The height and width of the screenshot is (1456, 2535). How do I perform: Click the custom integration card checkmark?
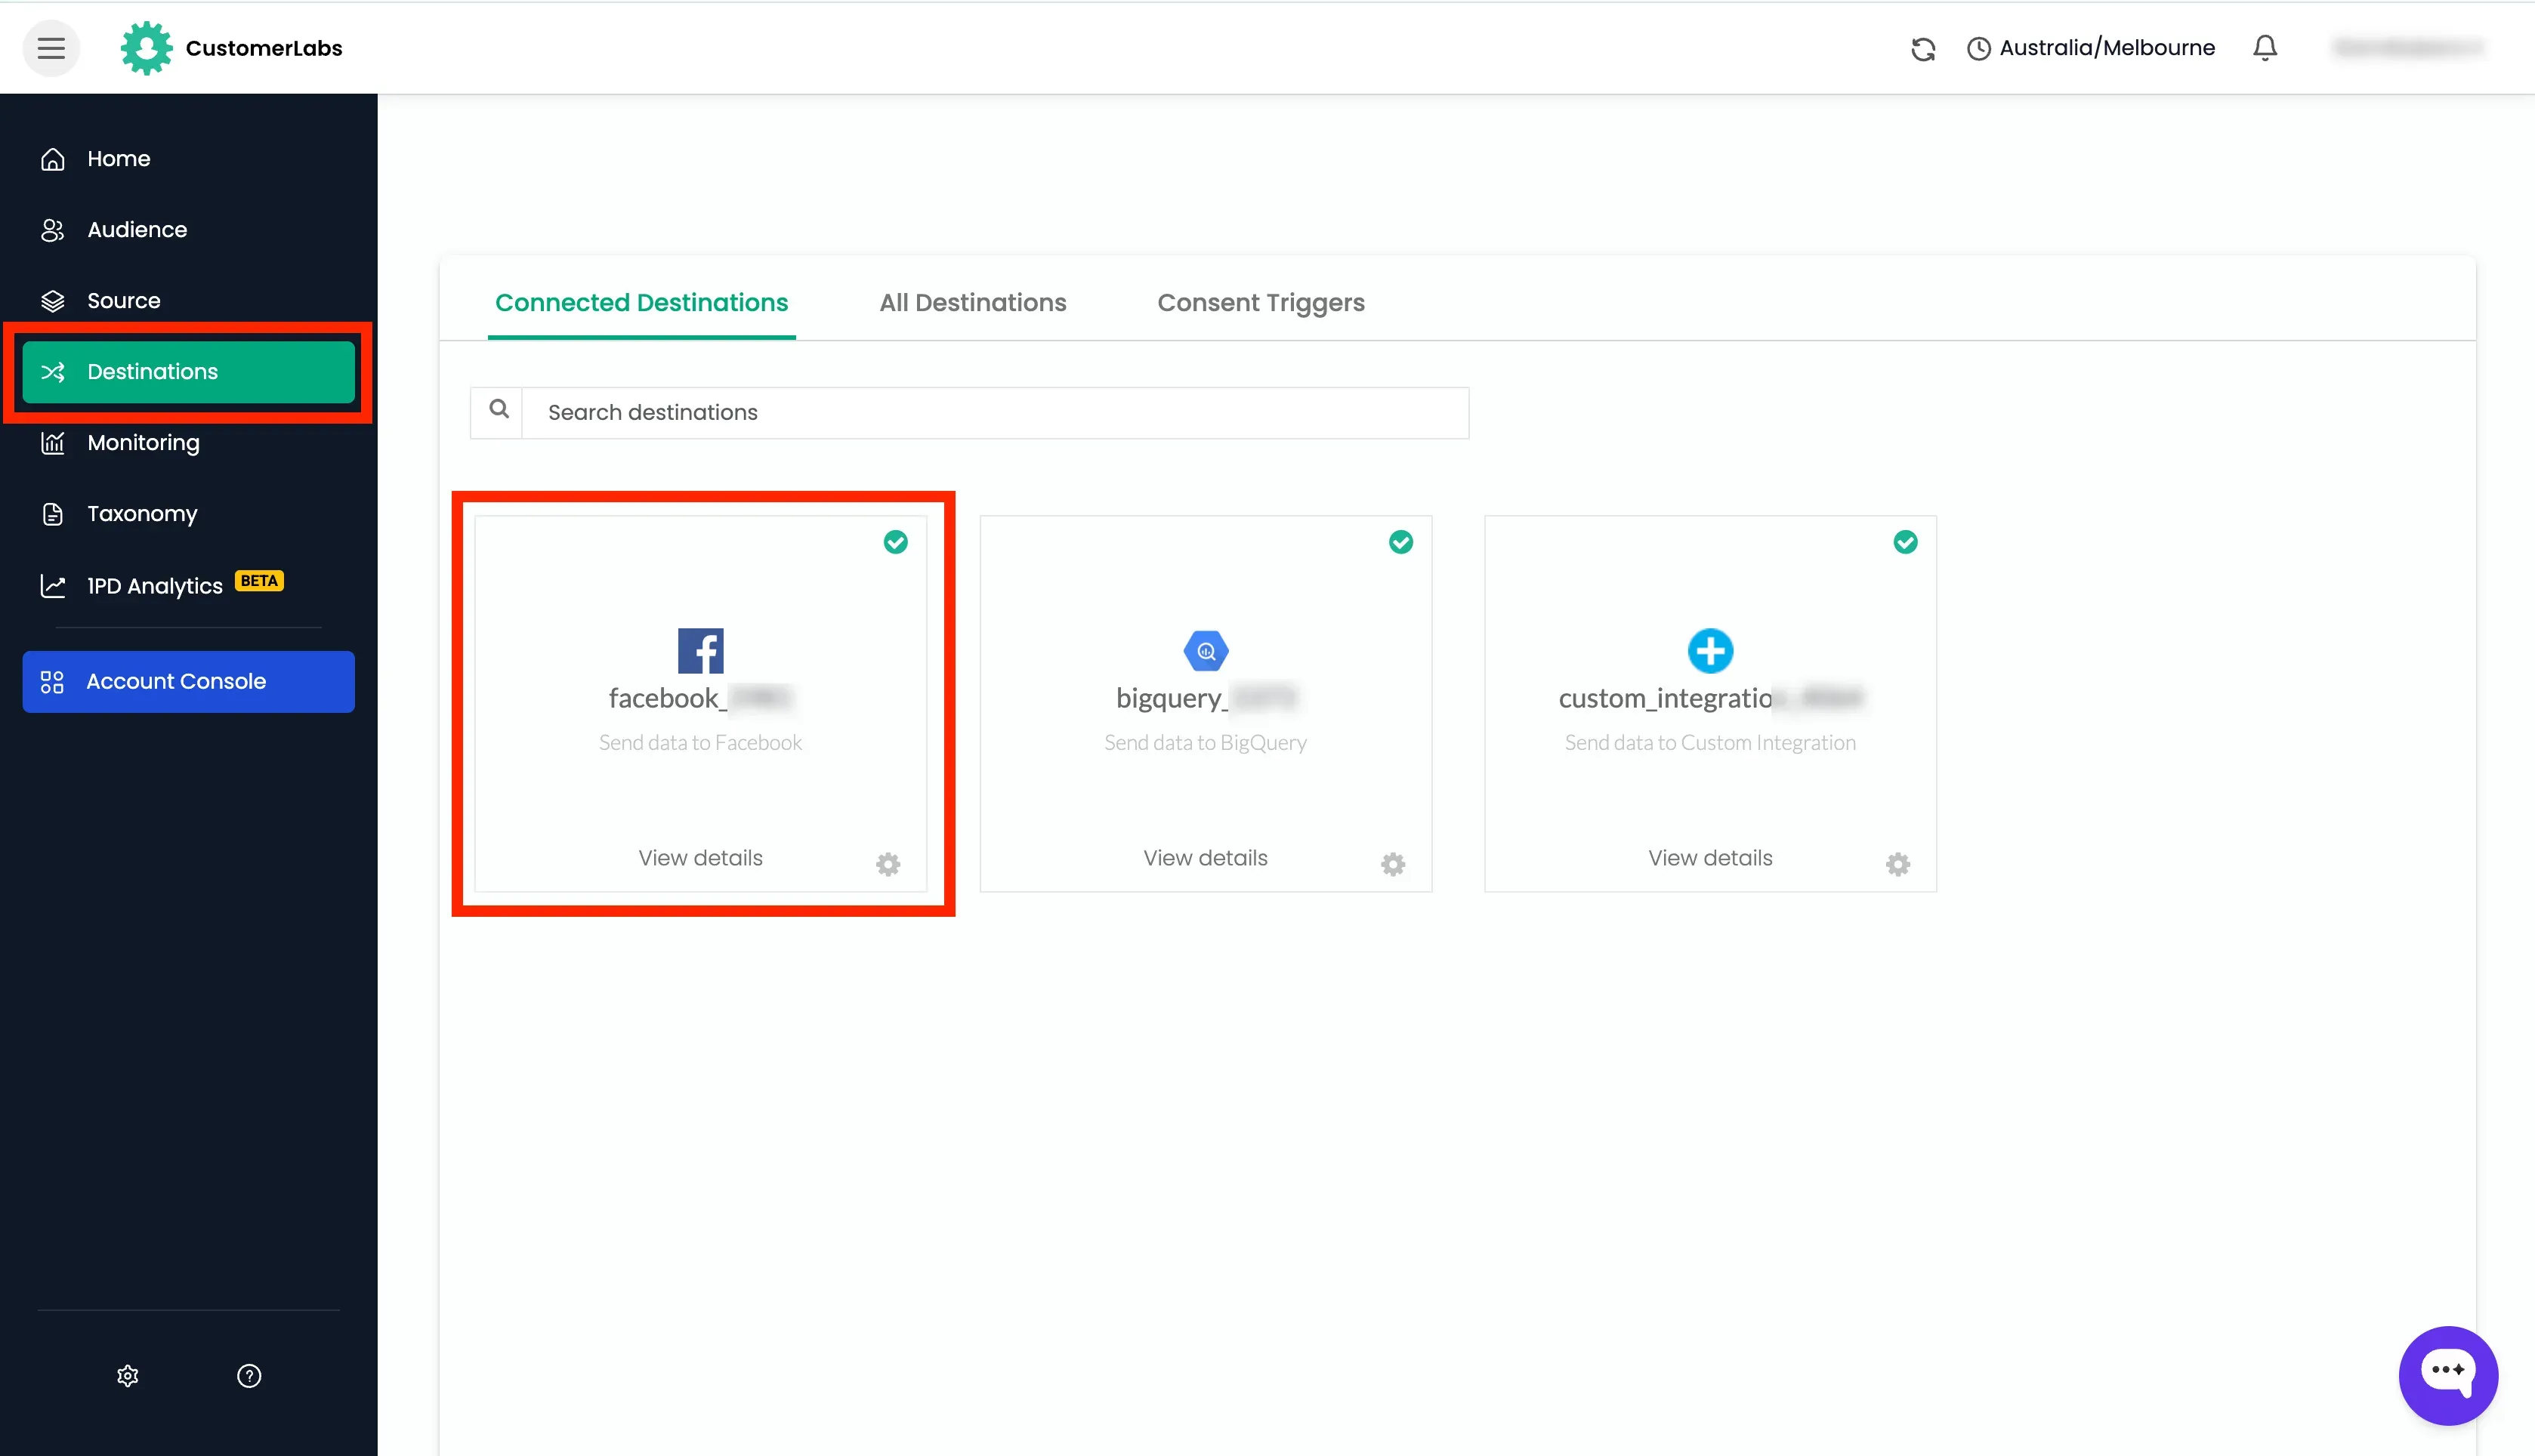click(x=1905, y=542)
